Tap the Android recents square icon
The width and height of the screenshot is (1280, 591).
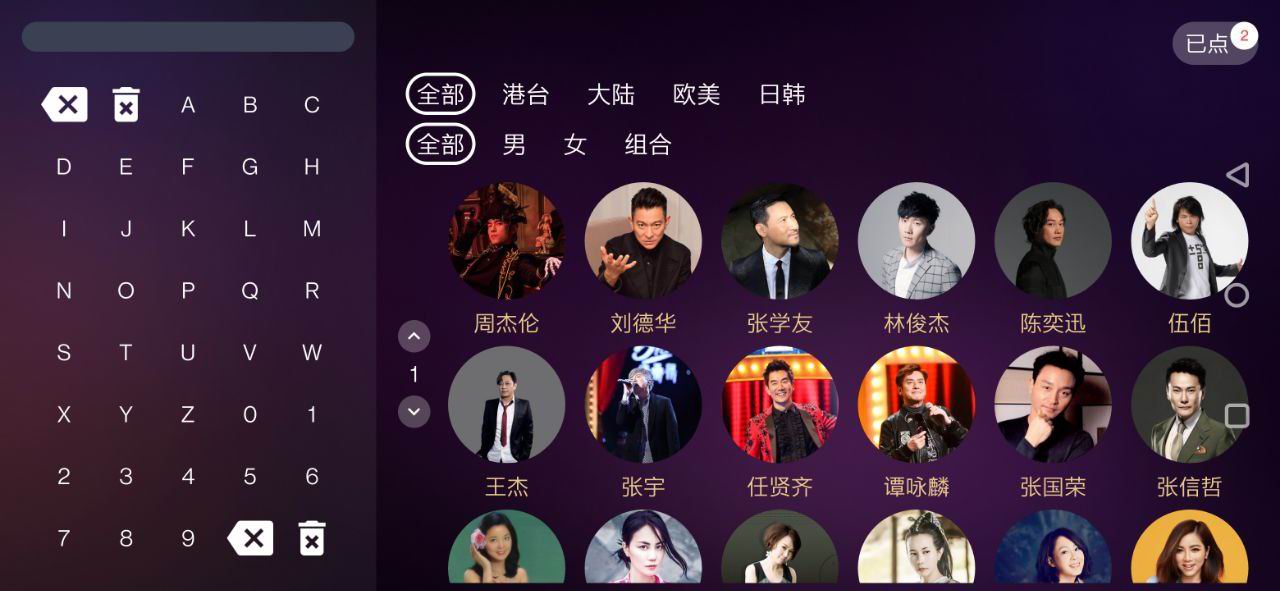tap(1237, 416)
